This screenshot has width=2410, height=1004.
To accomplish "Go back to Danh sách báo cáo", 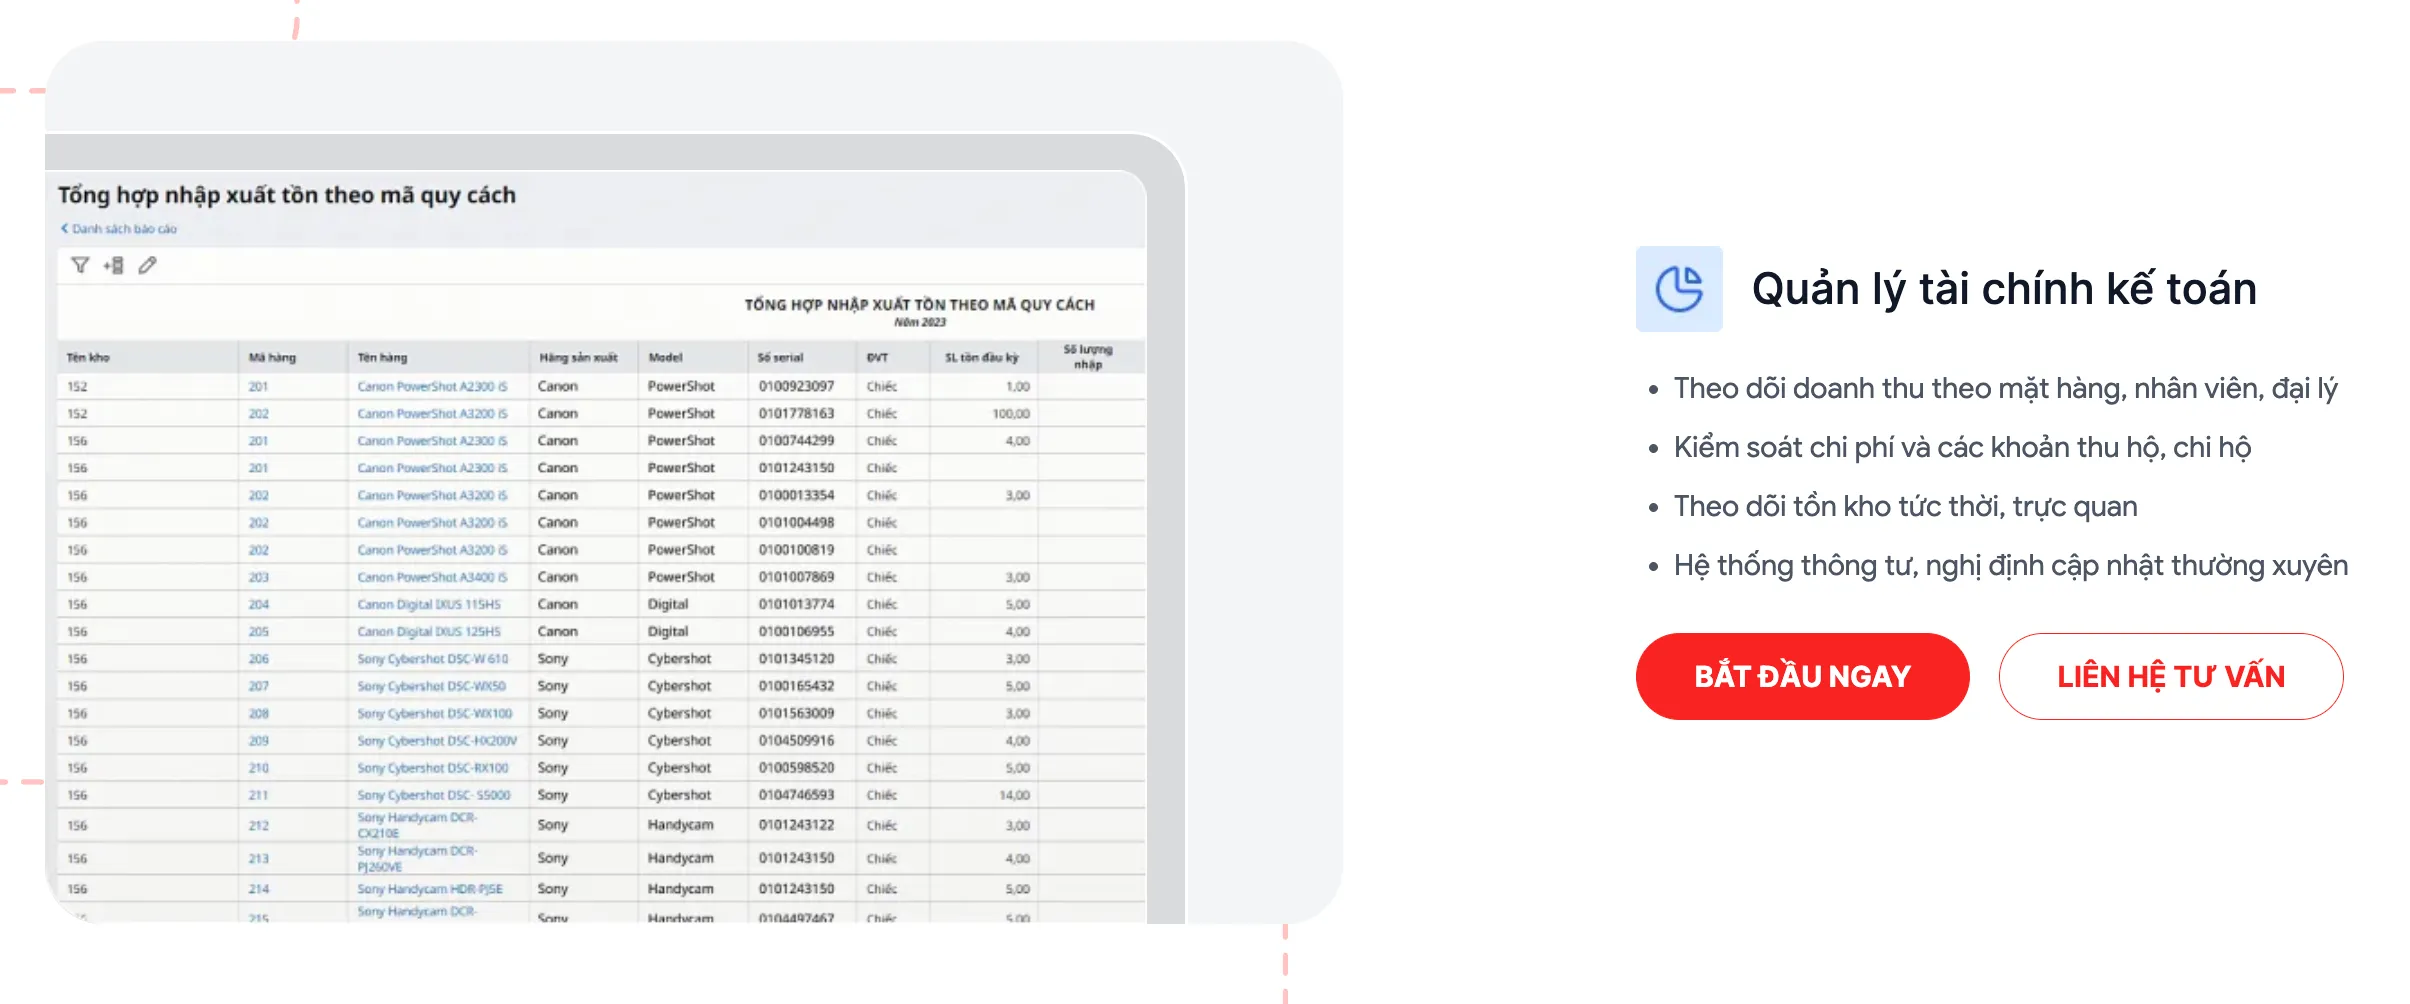I will click(x=124, y=229).
